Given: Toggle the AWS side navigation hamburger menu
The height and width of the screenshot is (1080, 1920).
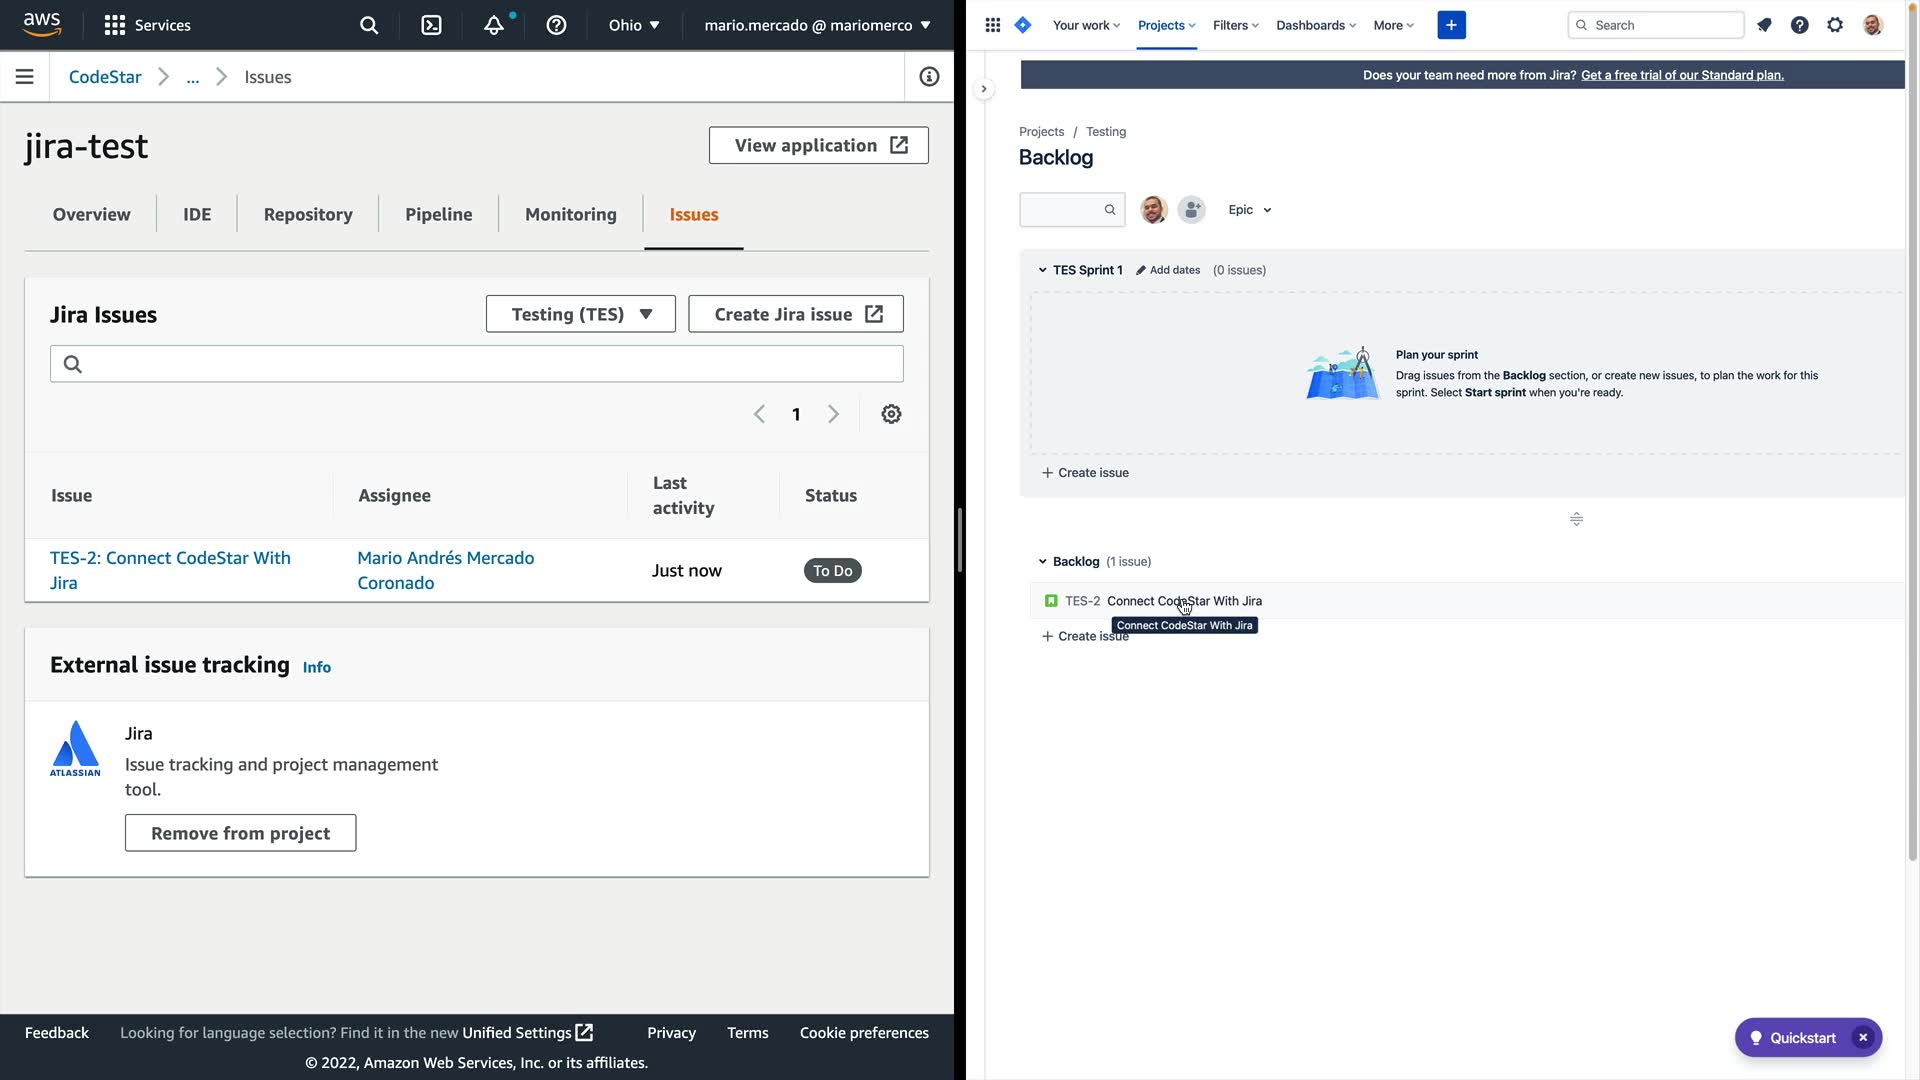Looking at the screenshot, I should [25, 77].
